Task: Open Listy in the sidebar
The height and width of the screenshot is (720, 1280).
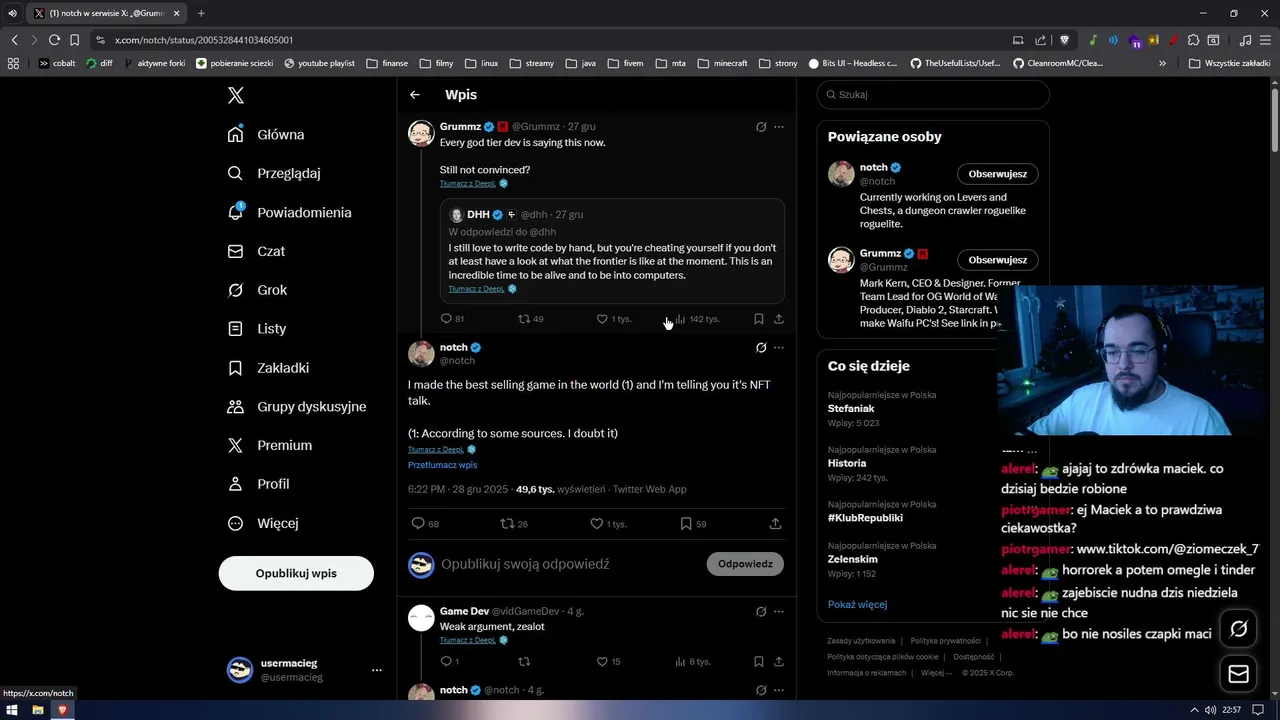Action: [258, 328]
